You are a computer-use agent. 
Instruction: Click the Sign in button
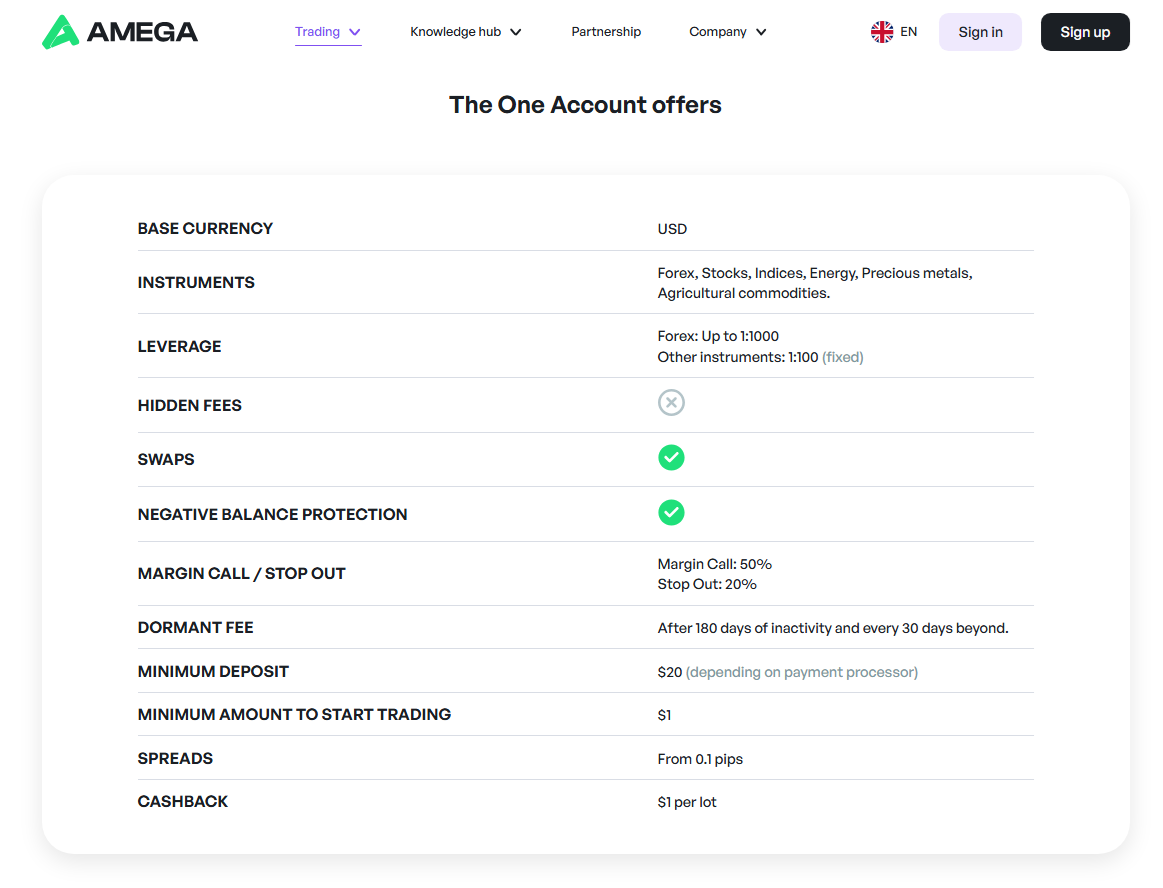(x=980, y=32)
